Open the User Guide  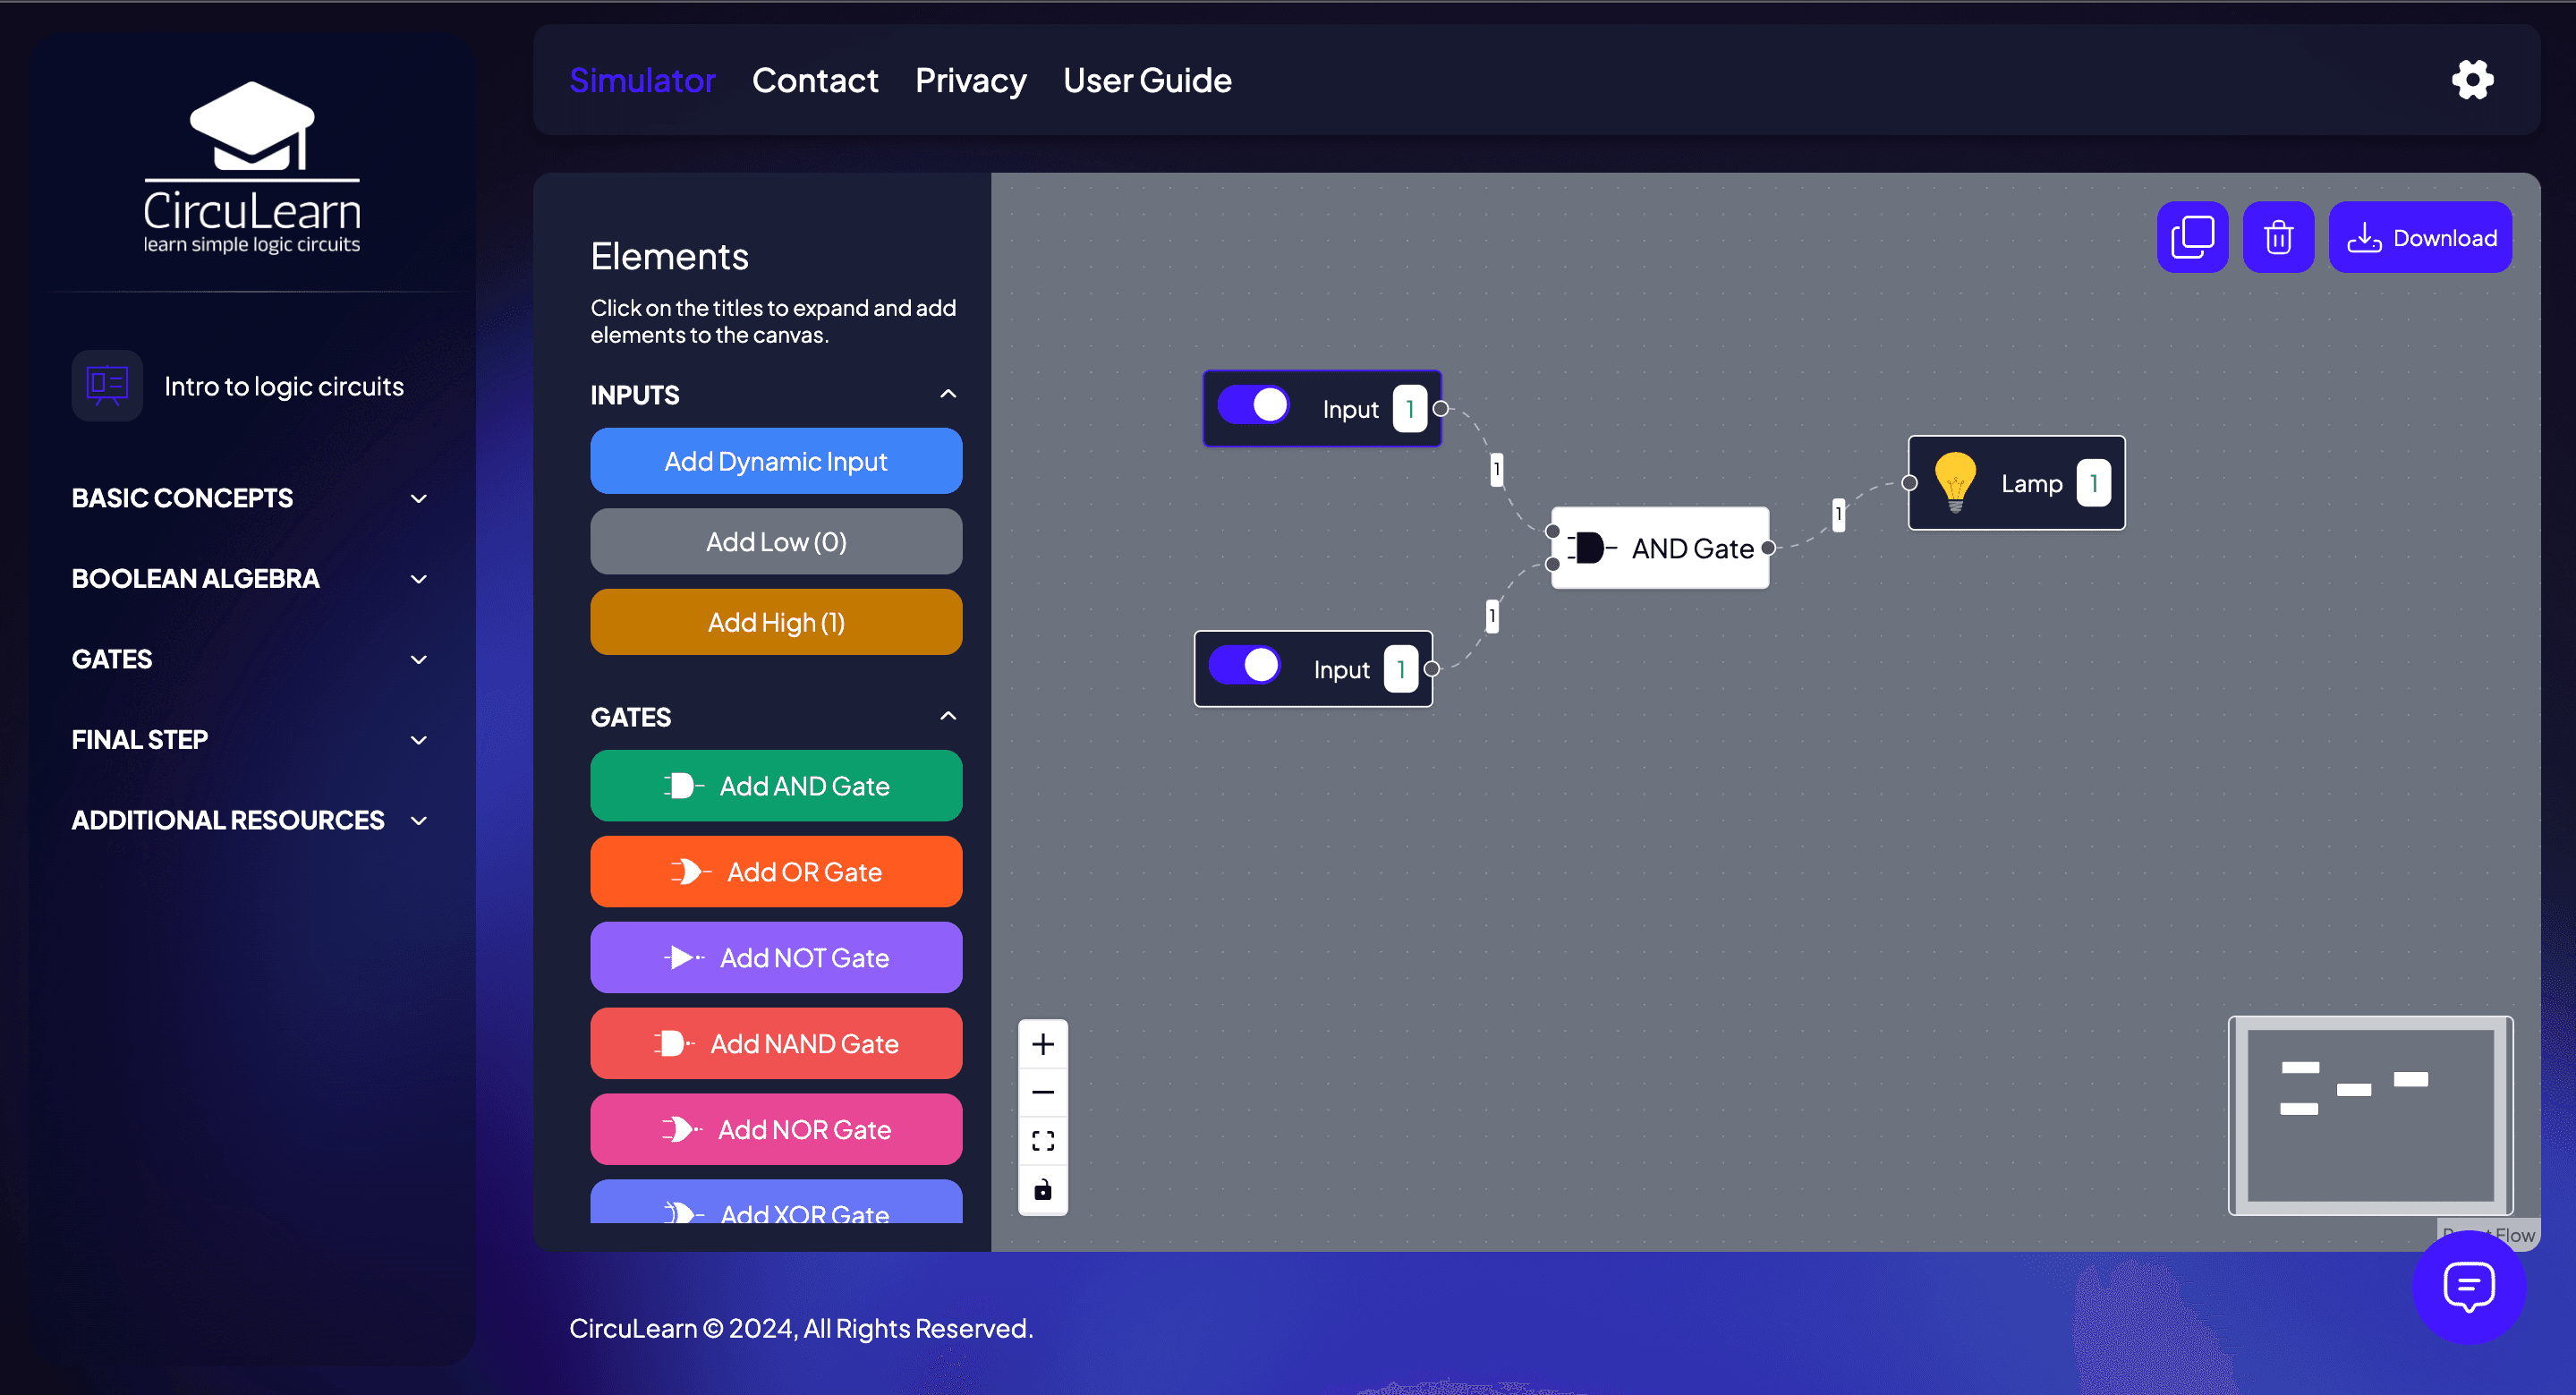[1147, 80]
